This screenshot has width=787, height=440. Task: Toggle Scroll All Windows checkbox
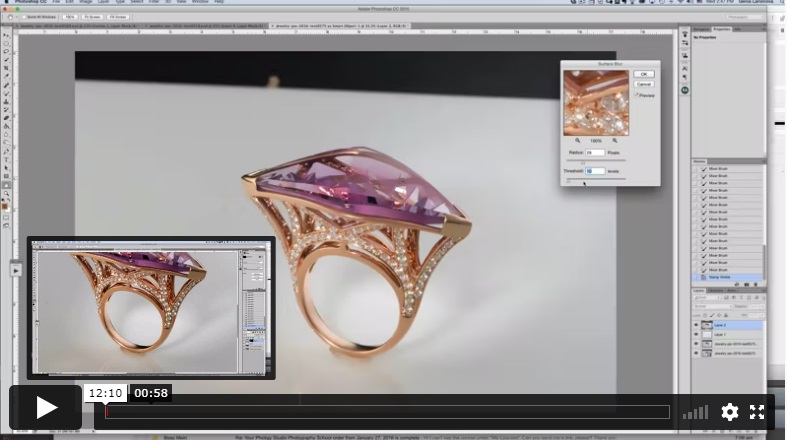[24, 17]
